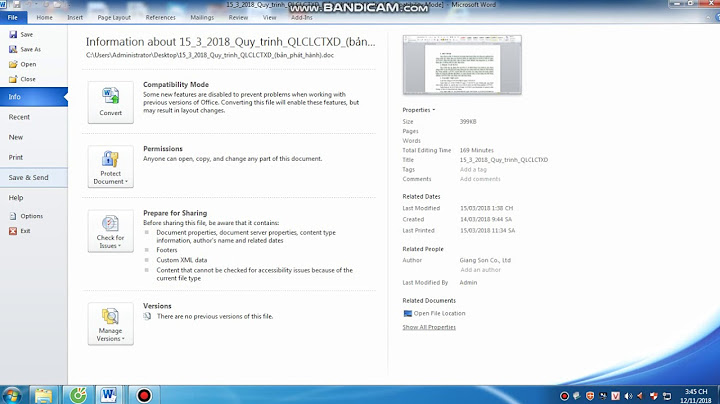Open the Check for Issues dropdown

(x=111, y=231)
